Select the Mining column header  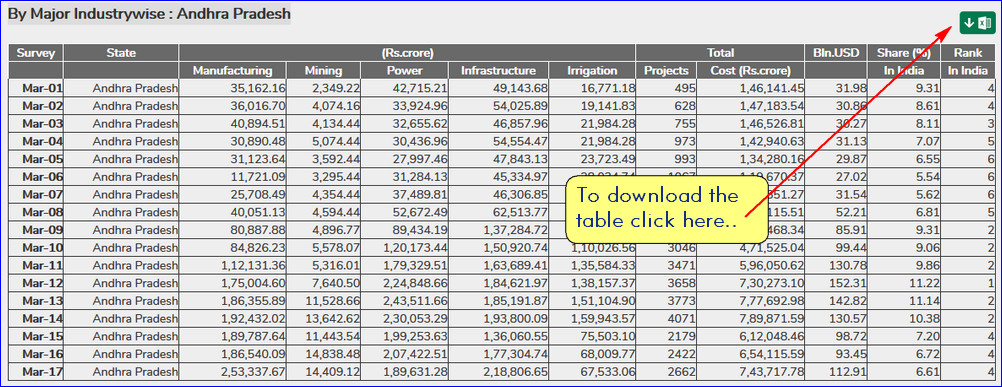[x=323, y=71]
